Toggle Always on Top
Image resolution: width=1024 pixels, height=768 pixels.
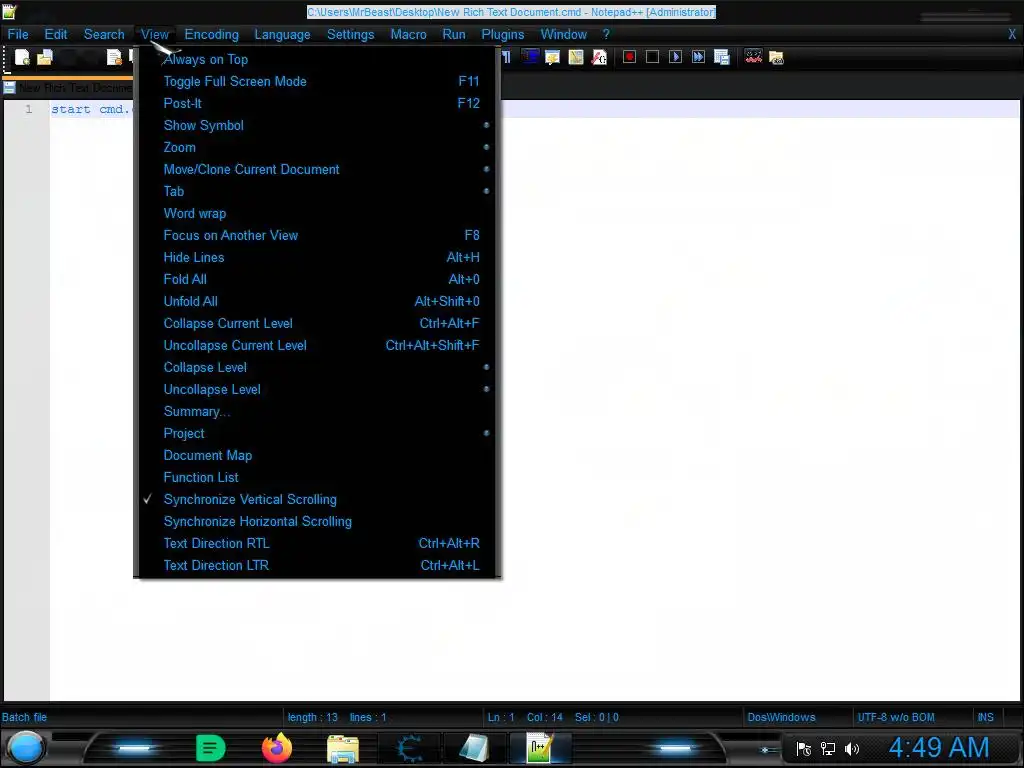tap(317, 59)
